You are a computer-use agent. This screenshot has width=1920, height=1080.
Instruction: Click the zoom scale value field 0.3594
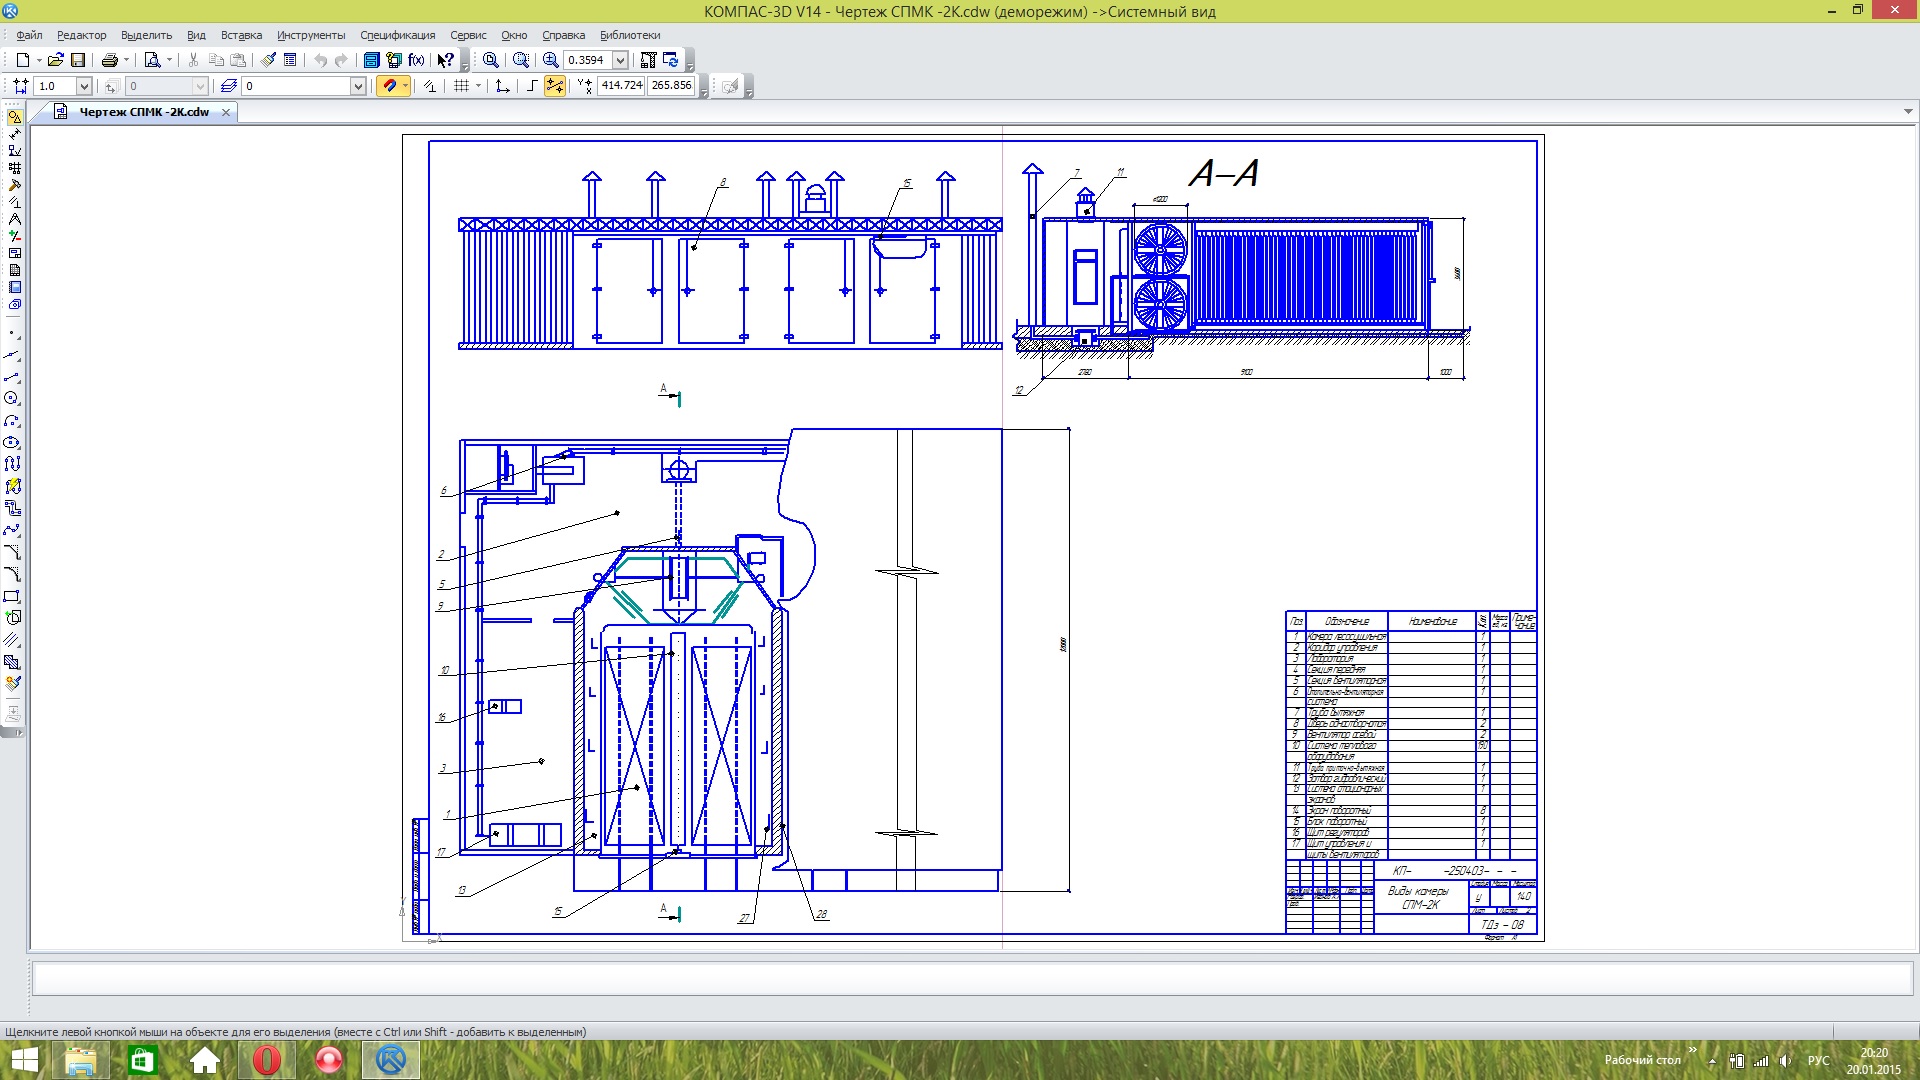point(587,60)
